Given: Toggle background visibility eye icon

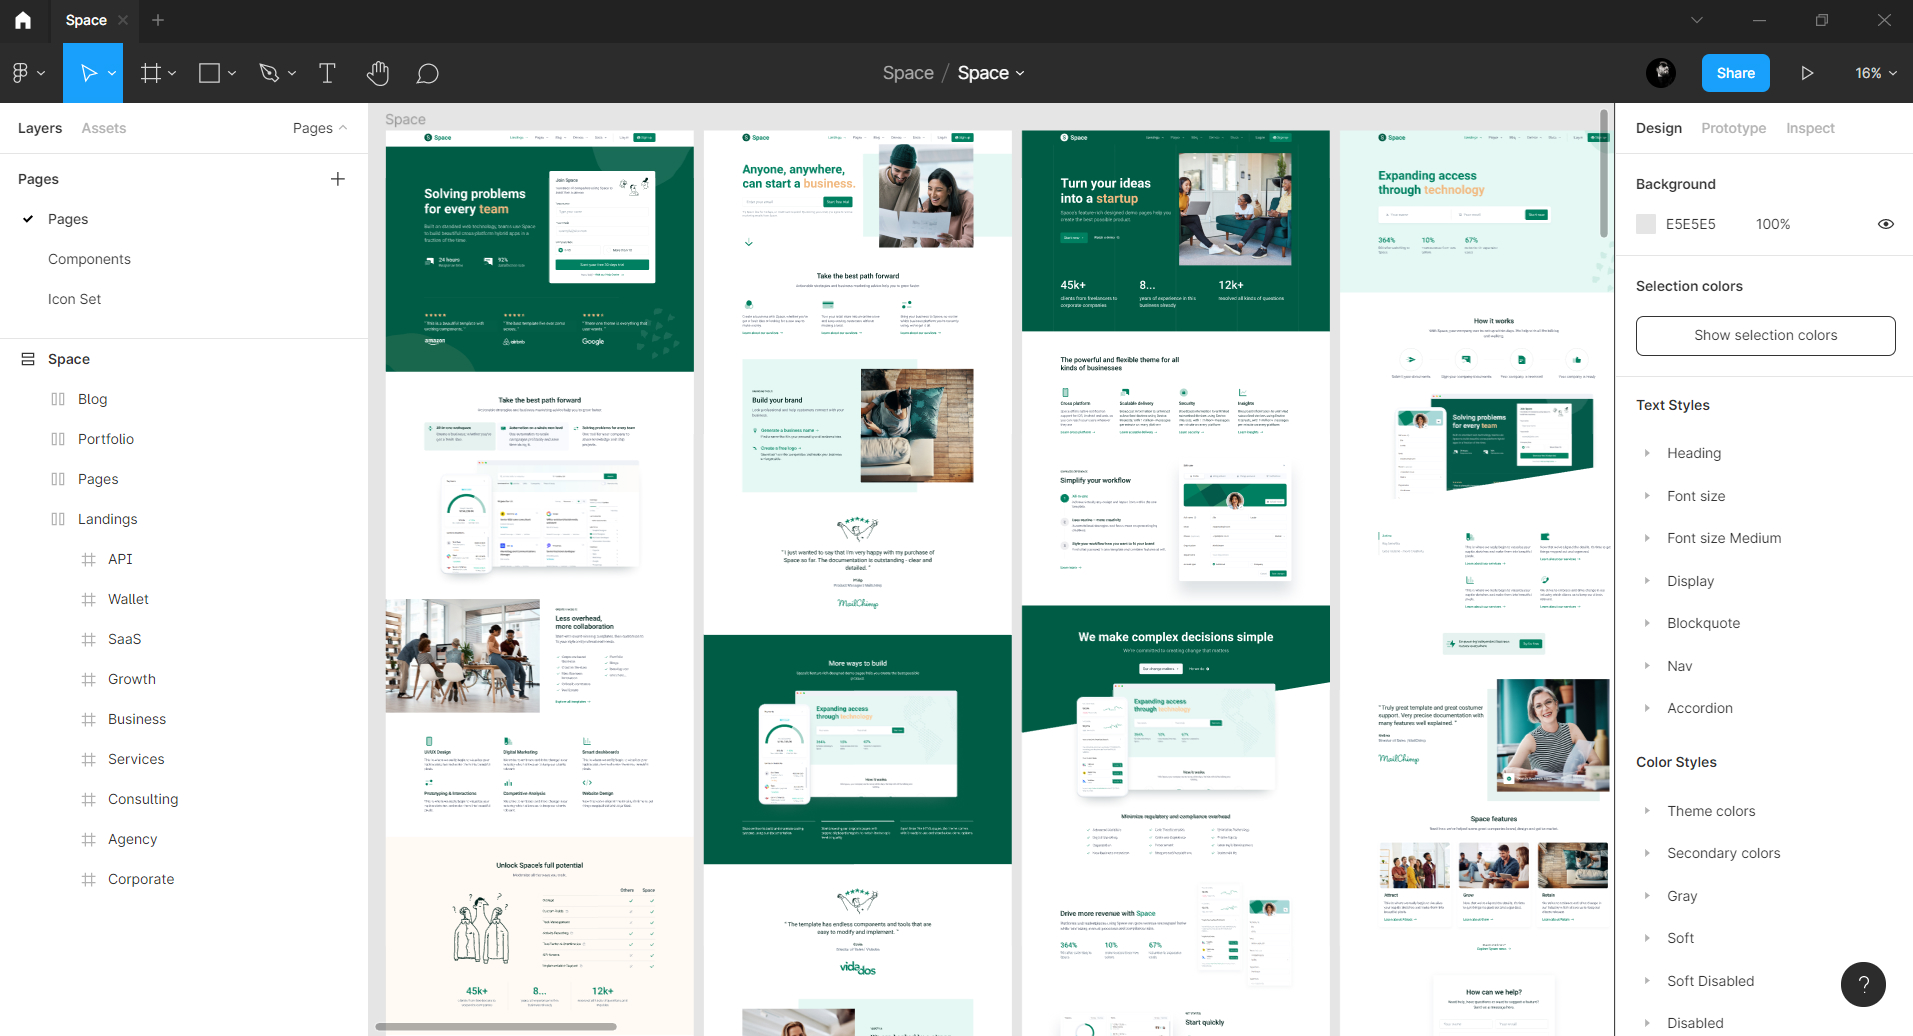Looking at the screenshot, I should coord(1885,224).
